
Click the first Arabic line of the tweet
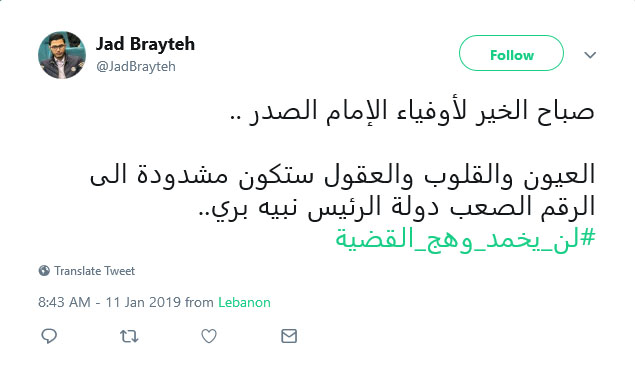tap(412, 111)
